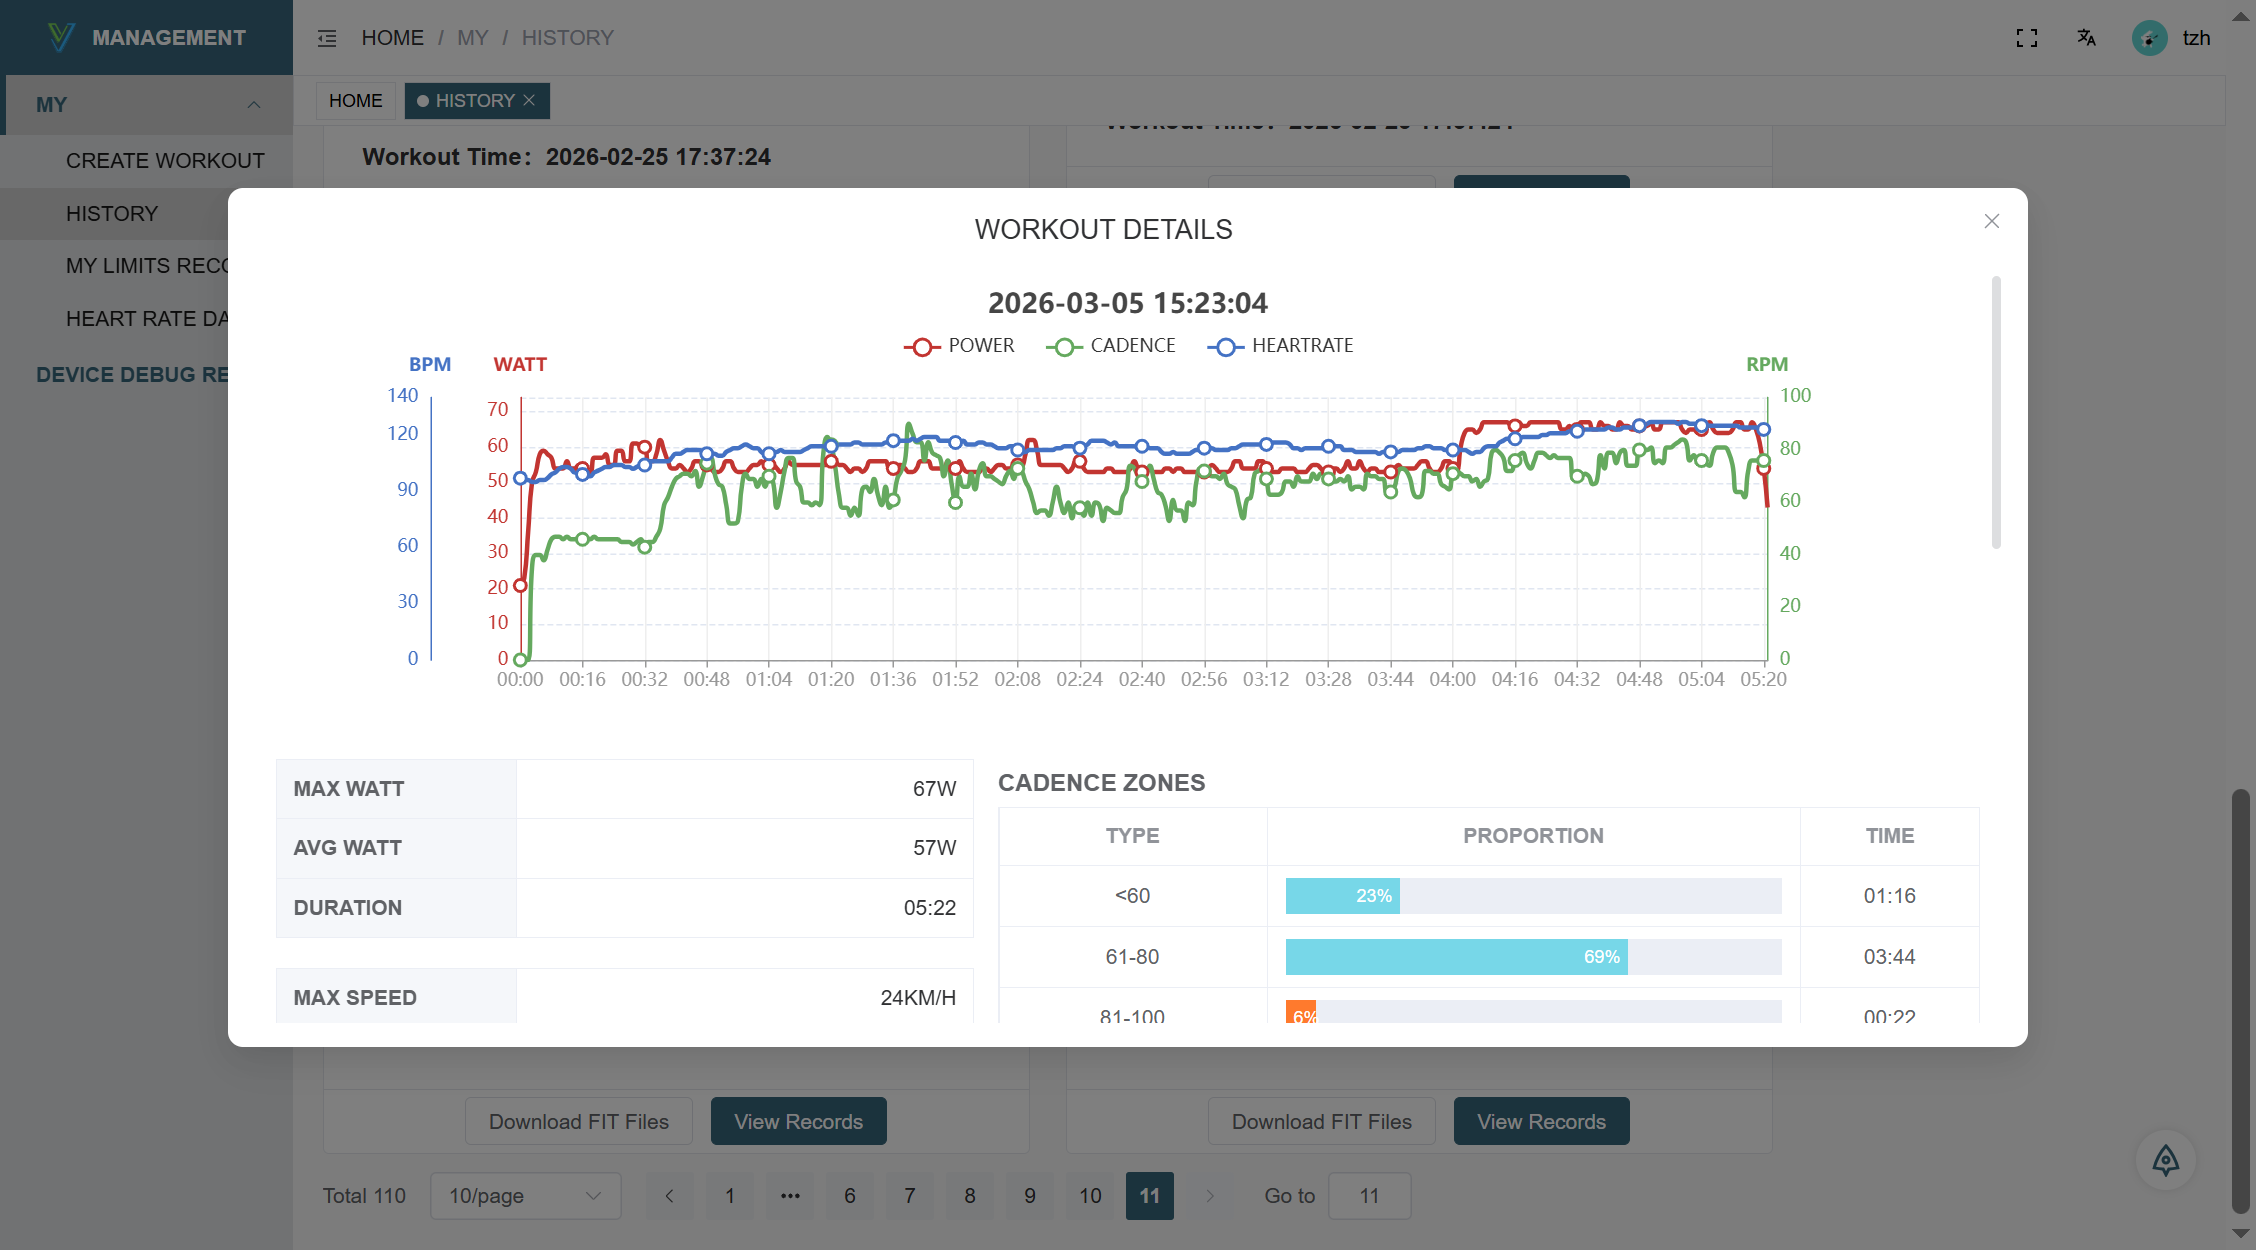
Task: Enter fullscreen mode icon
Action: (2026, 38)
